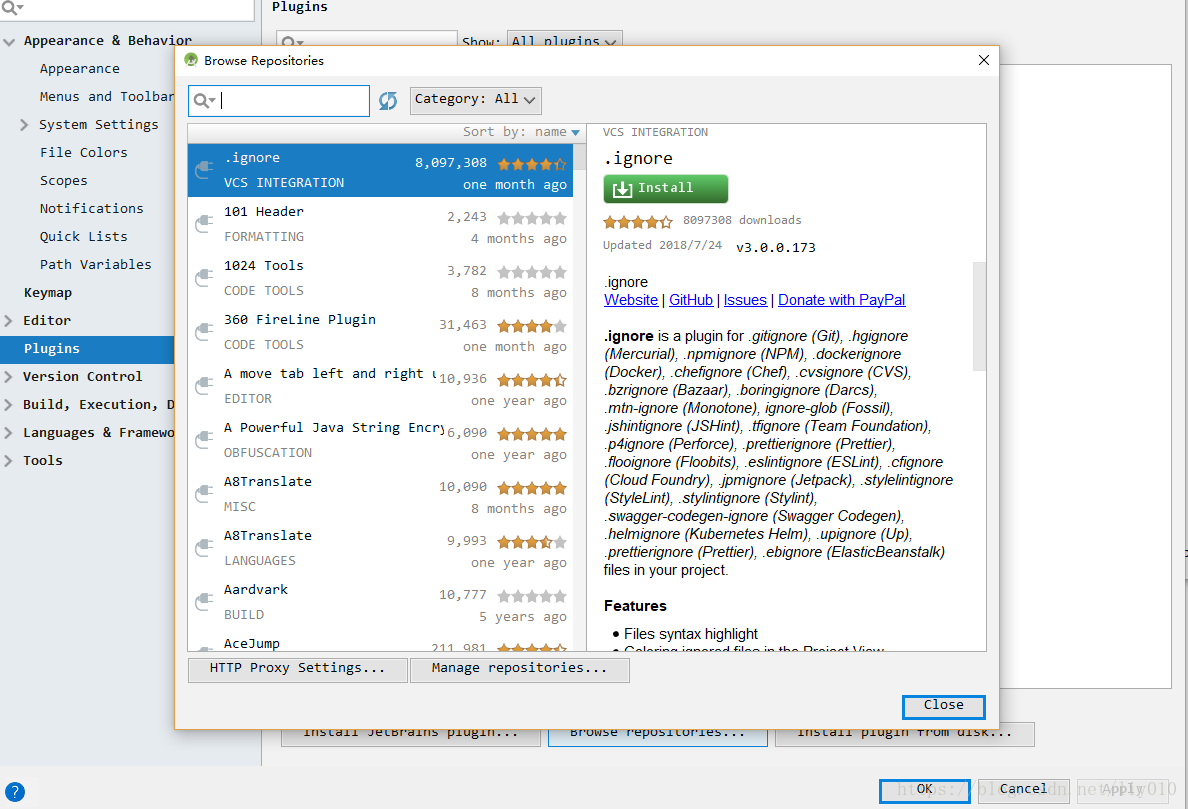Click the HTTP Proxy Settings button
This screenshot has width=1188, height=809.
point(297,669)
